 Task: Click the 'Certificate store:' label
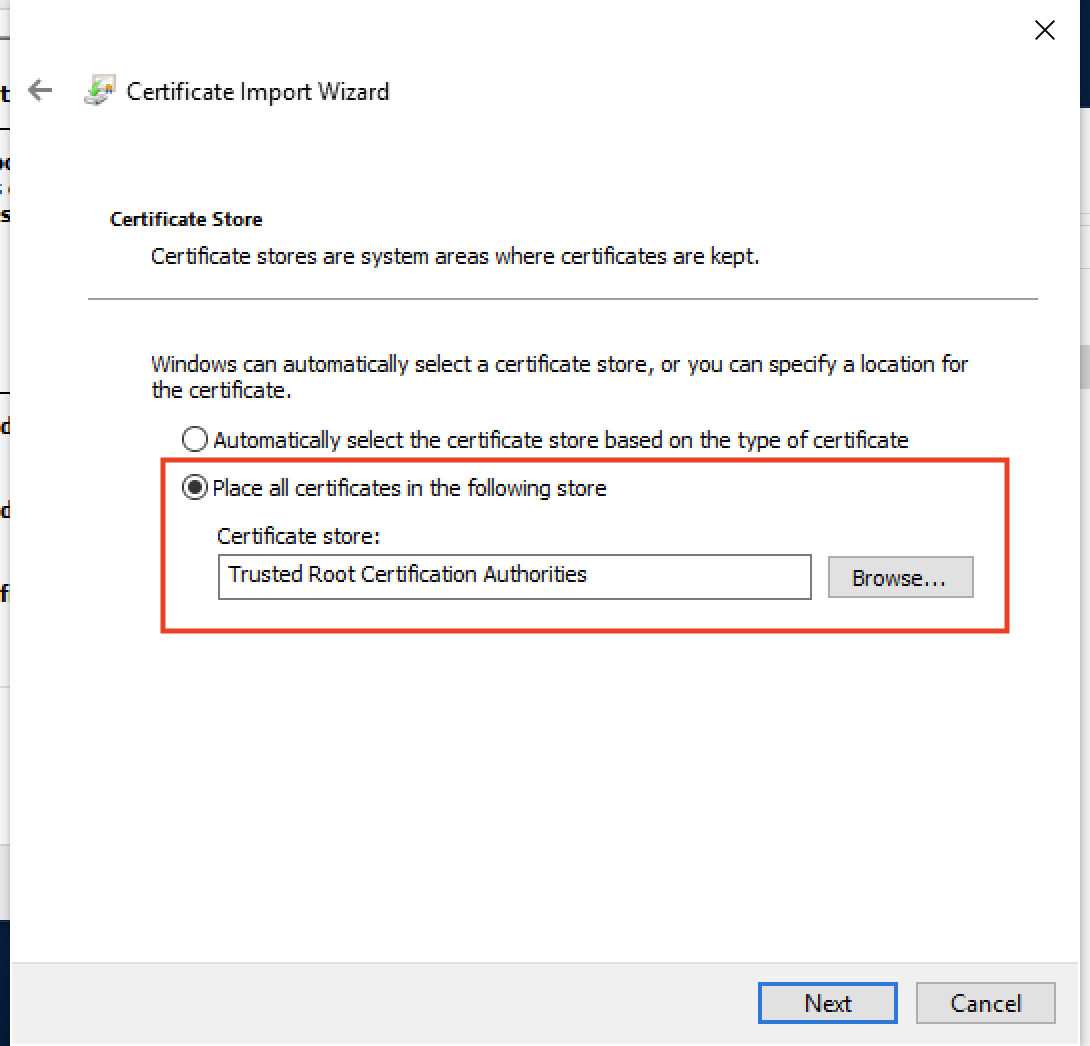pos(298,536)
